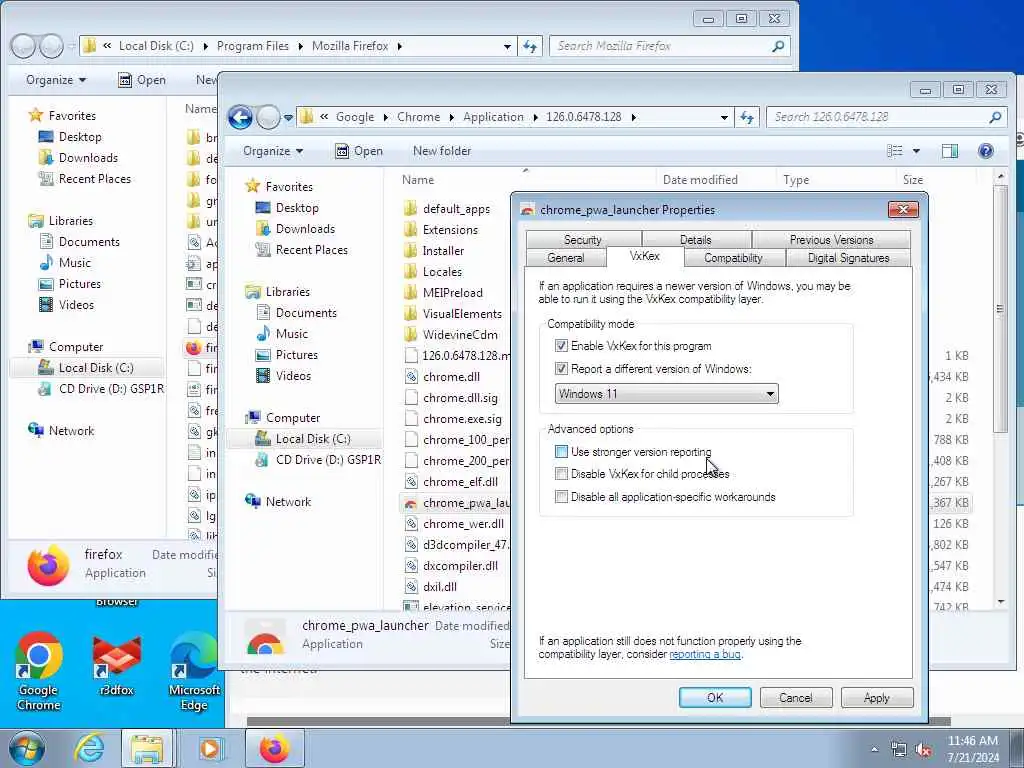Open the reporting a bug link
The width and height of the screenshot is (1024, 768).
pos(705,654)
